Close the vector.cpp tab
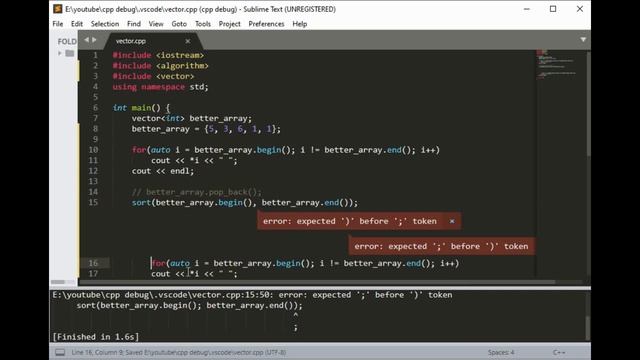 (188, 41)
